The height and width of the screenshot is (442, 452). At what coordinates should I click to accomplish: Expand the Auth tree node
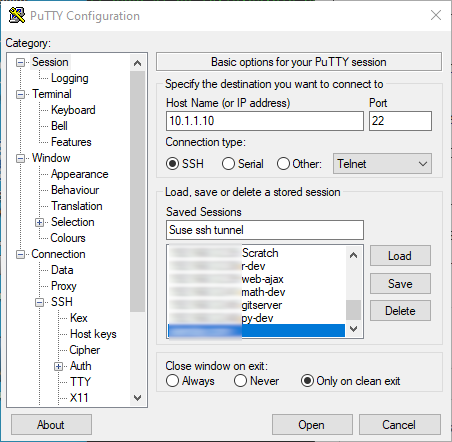click(x=58, y=366)
